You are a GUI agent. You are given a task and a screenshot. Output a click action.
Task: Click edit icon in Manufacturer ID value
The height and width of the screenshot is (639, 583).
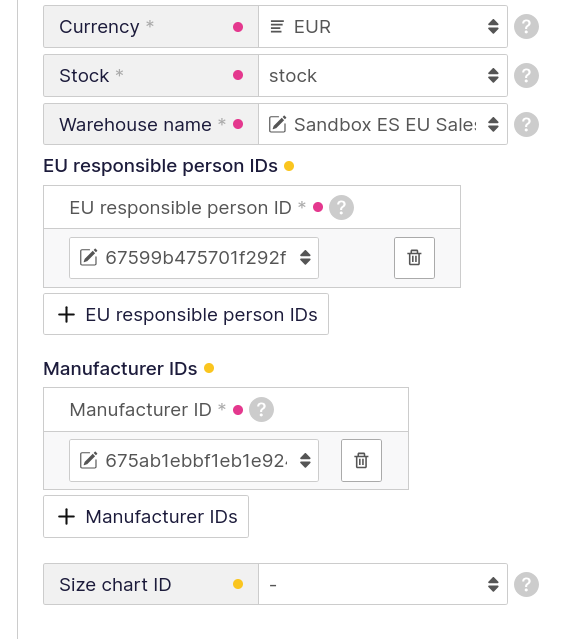(88, 461)
